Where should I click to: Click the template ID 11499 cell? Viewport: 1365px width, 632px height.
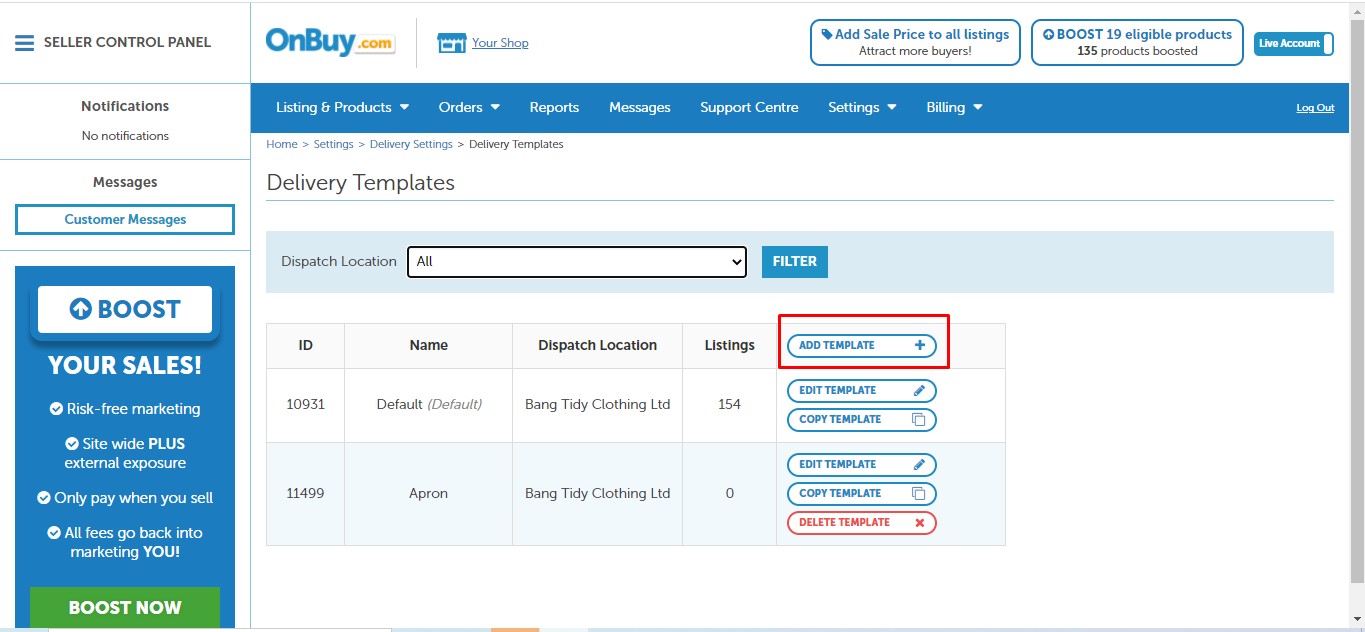tap(305, 494)
